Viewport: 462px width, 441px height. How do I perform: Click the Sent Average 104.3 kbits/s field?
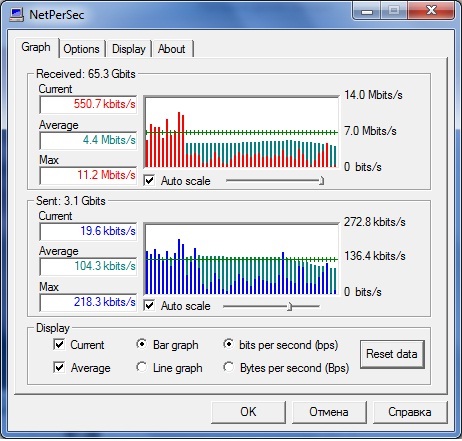click(x=88, y=266)
